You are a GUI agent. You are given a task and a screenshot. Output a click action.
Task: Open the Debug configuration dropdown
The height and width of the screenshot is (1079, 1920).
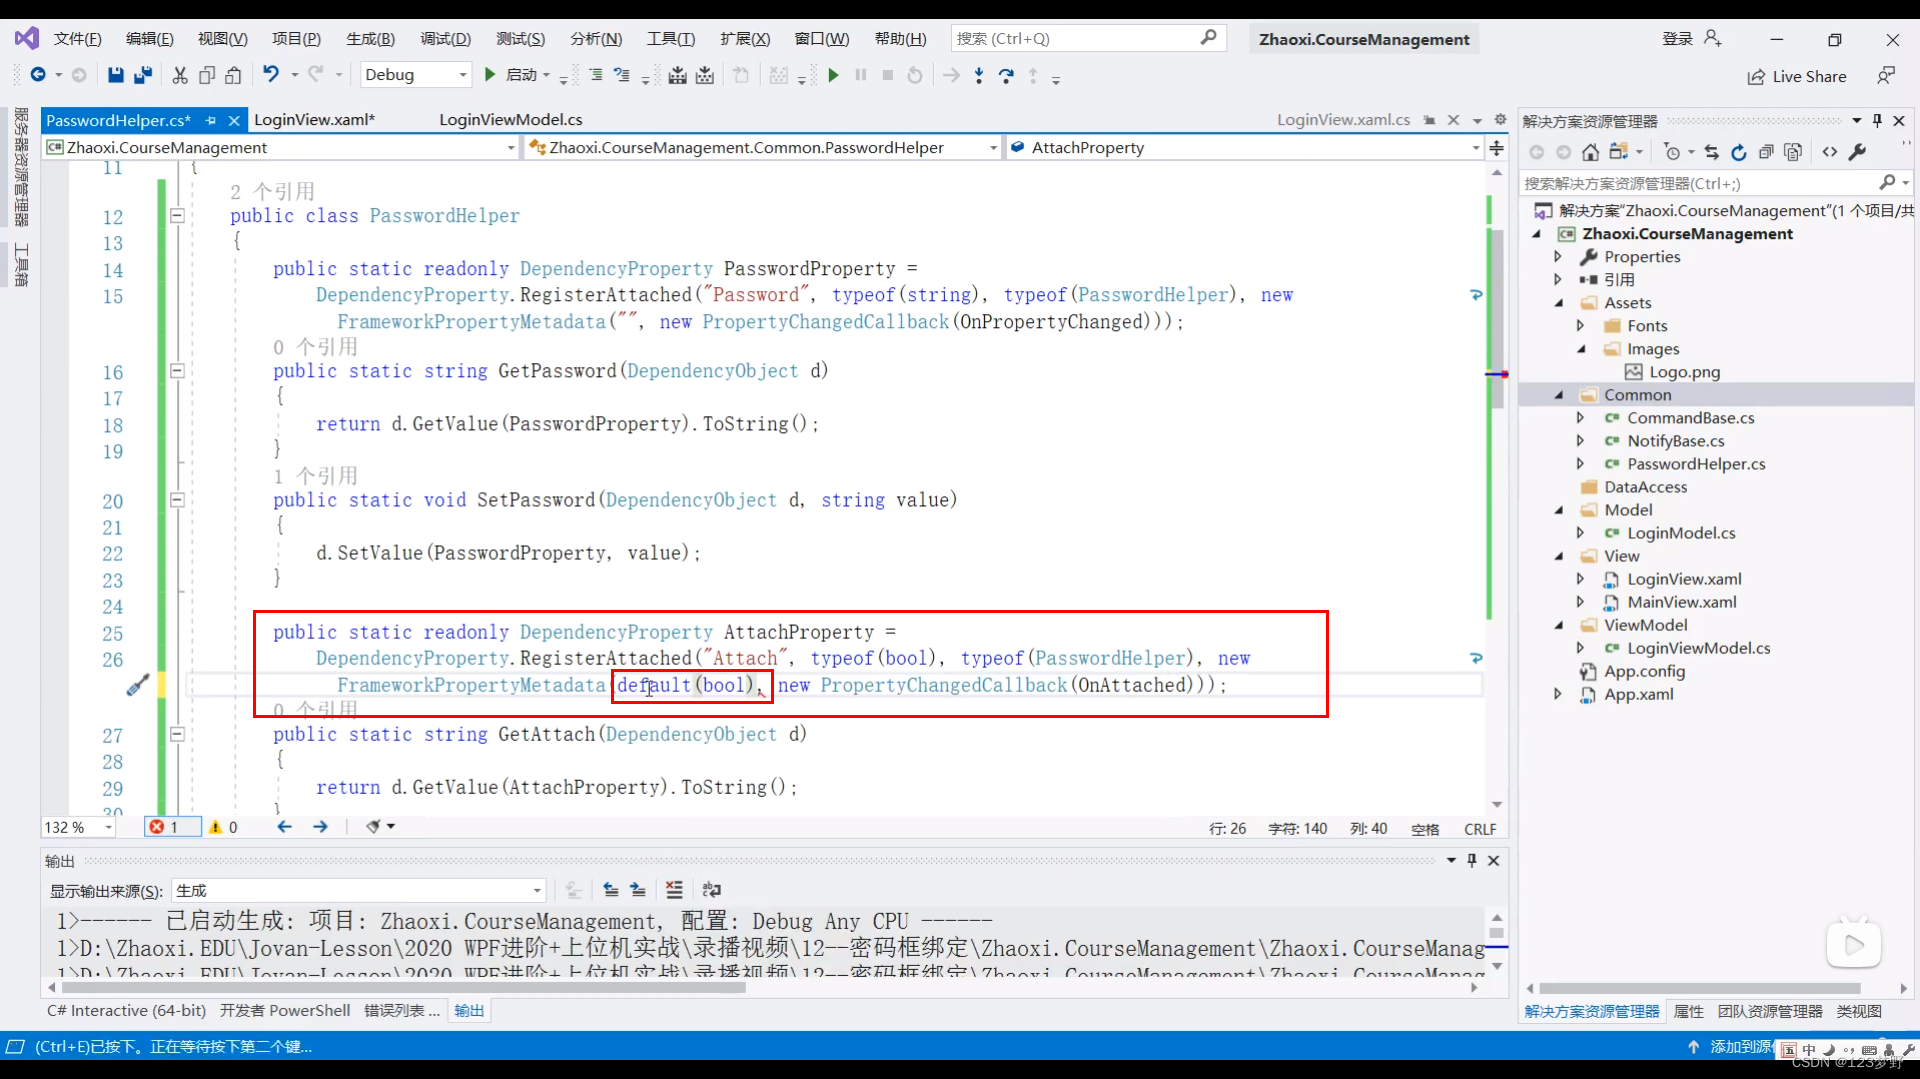pyautogui.click(x=416, y=75)
